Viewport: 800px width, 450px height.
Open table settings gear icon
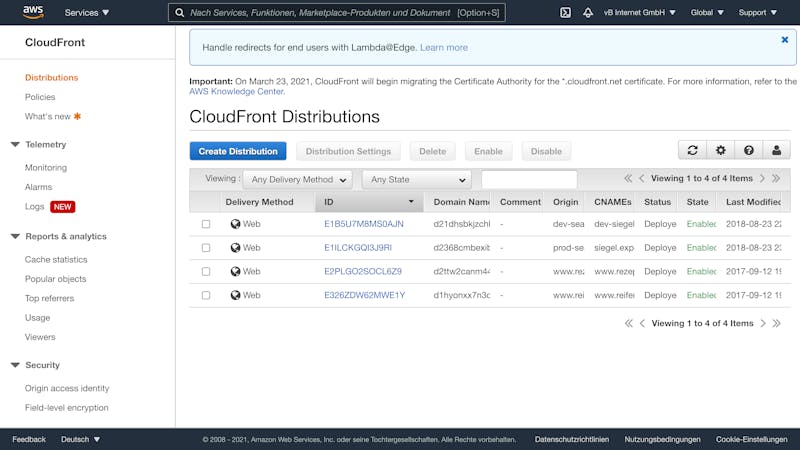(720, 150)
